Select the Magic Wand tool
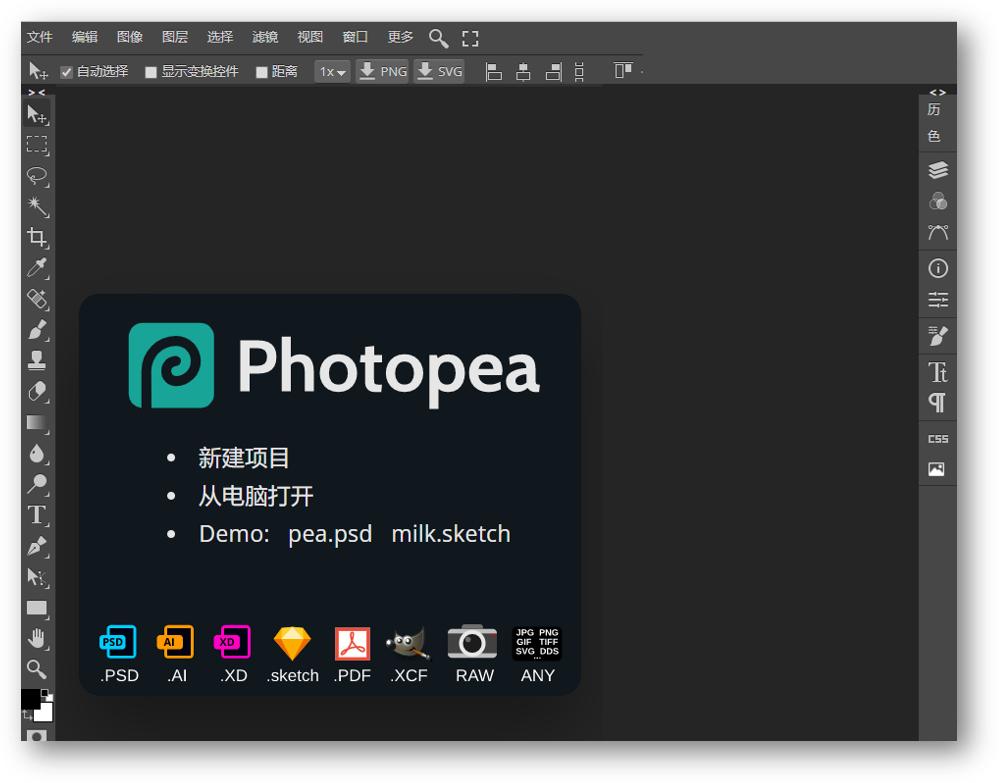Image resolution: width=999 pixels, height=783 pixels. (x=37, y=206)
